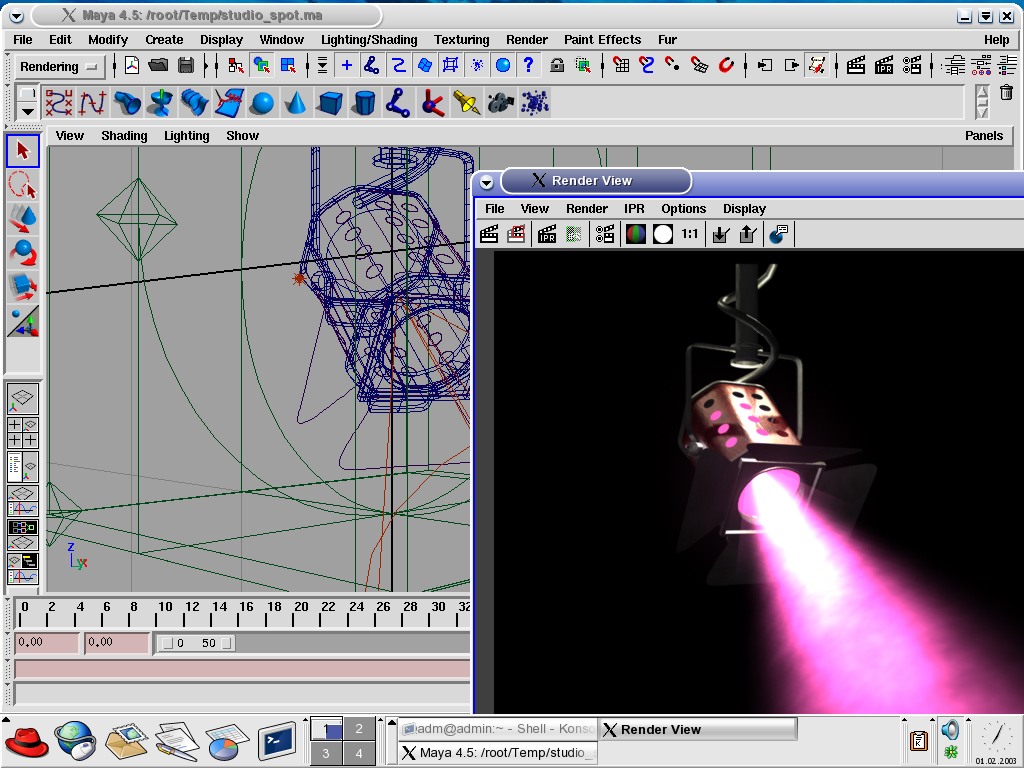Toggle snap to grids plus icon
This screenshot has height=768, width=1024.
click(x=347, y=65)
